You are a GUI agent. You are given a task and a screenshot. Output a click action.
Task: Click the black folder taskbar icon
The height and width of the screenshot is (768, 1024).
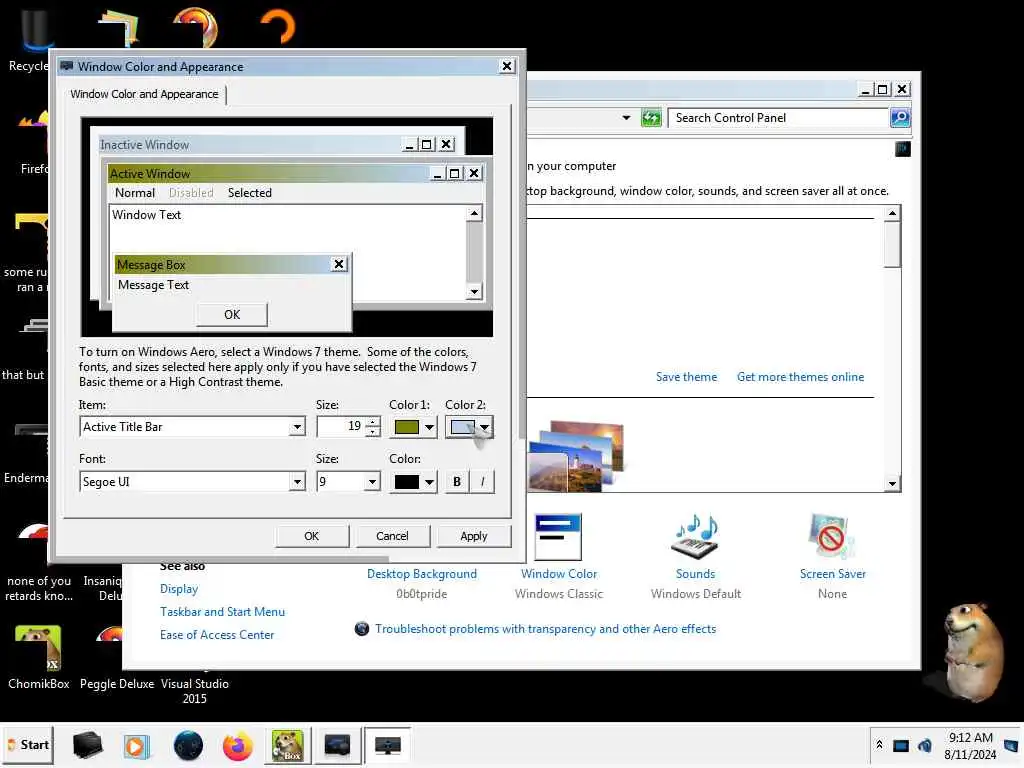(x=87, y=745)
